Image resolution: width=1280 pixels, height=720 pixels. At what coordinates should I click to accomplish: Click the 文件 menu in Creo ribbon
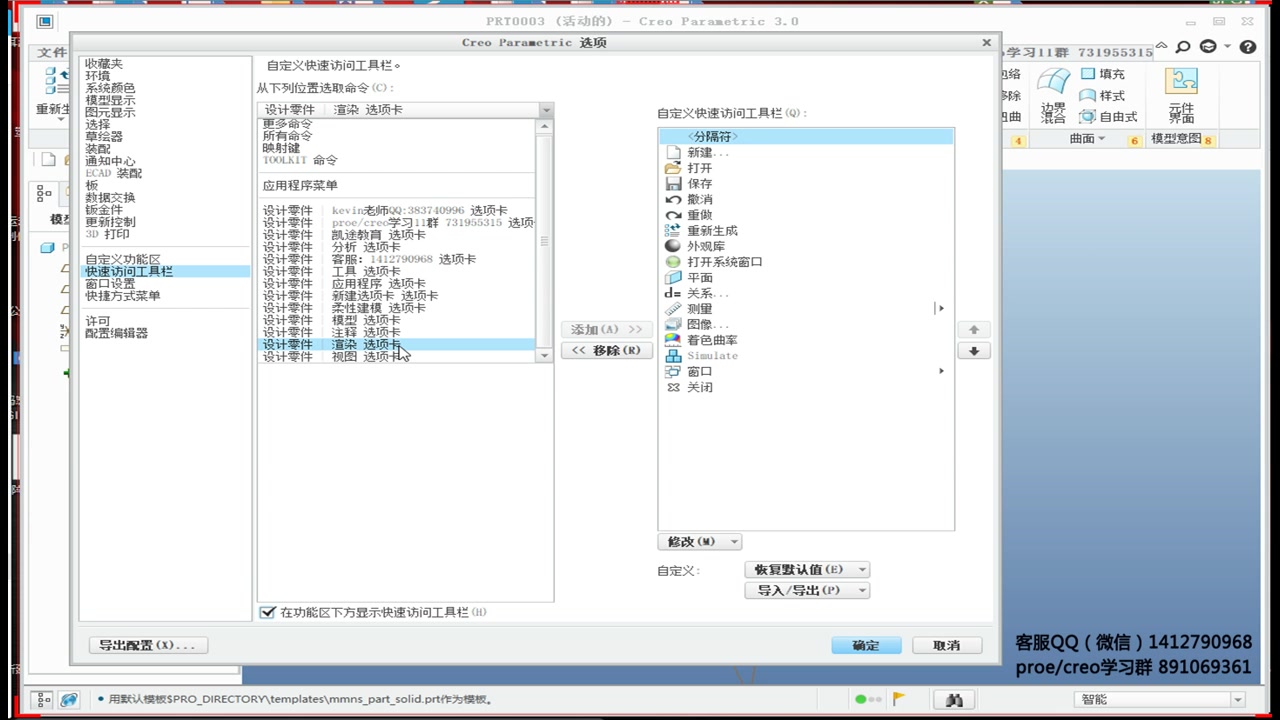pos(52,52)
